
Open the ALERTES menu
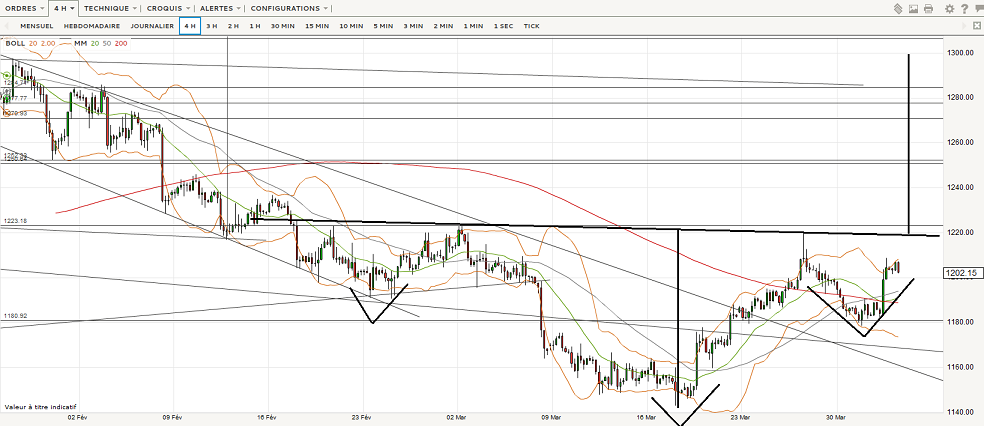(x=219, y=8)
